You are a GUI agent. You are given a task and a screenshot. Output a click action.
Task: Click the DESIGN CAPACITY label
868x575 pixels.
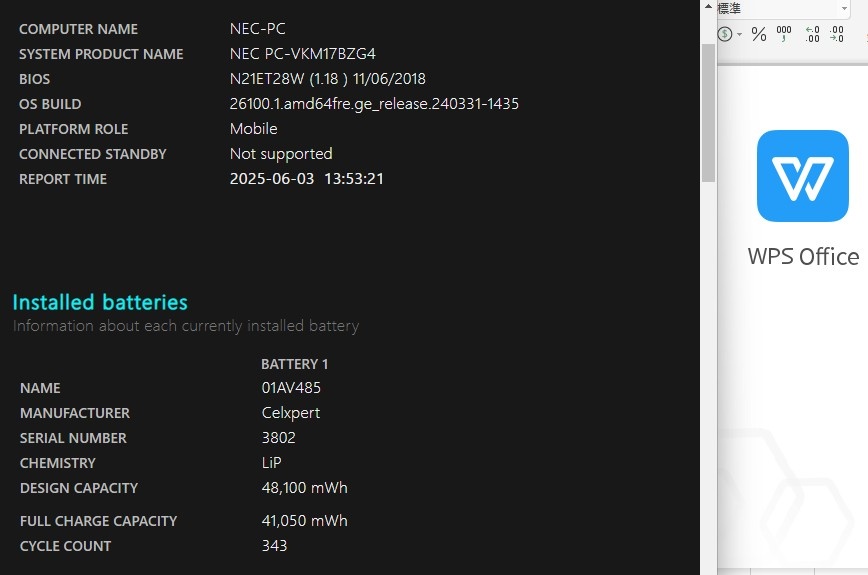click(79, 488)
